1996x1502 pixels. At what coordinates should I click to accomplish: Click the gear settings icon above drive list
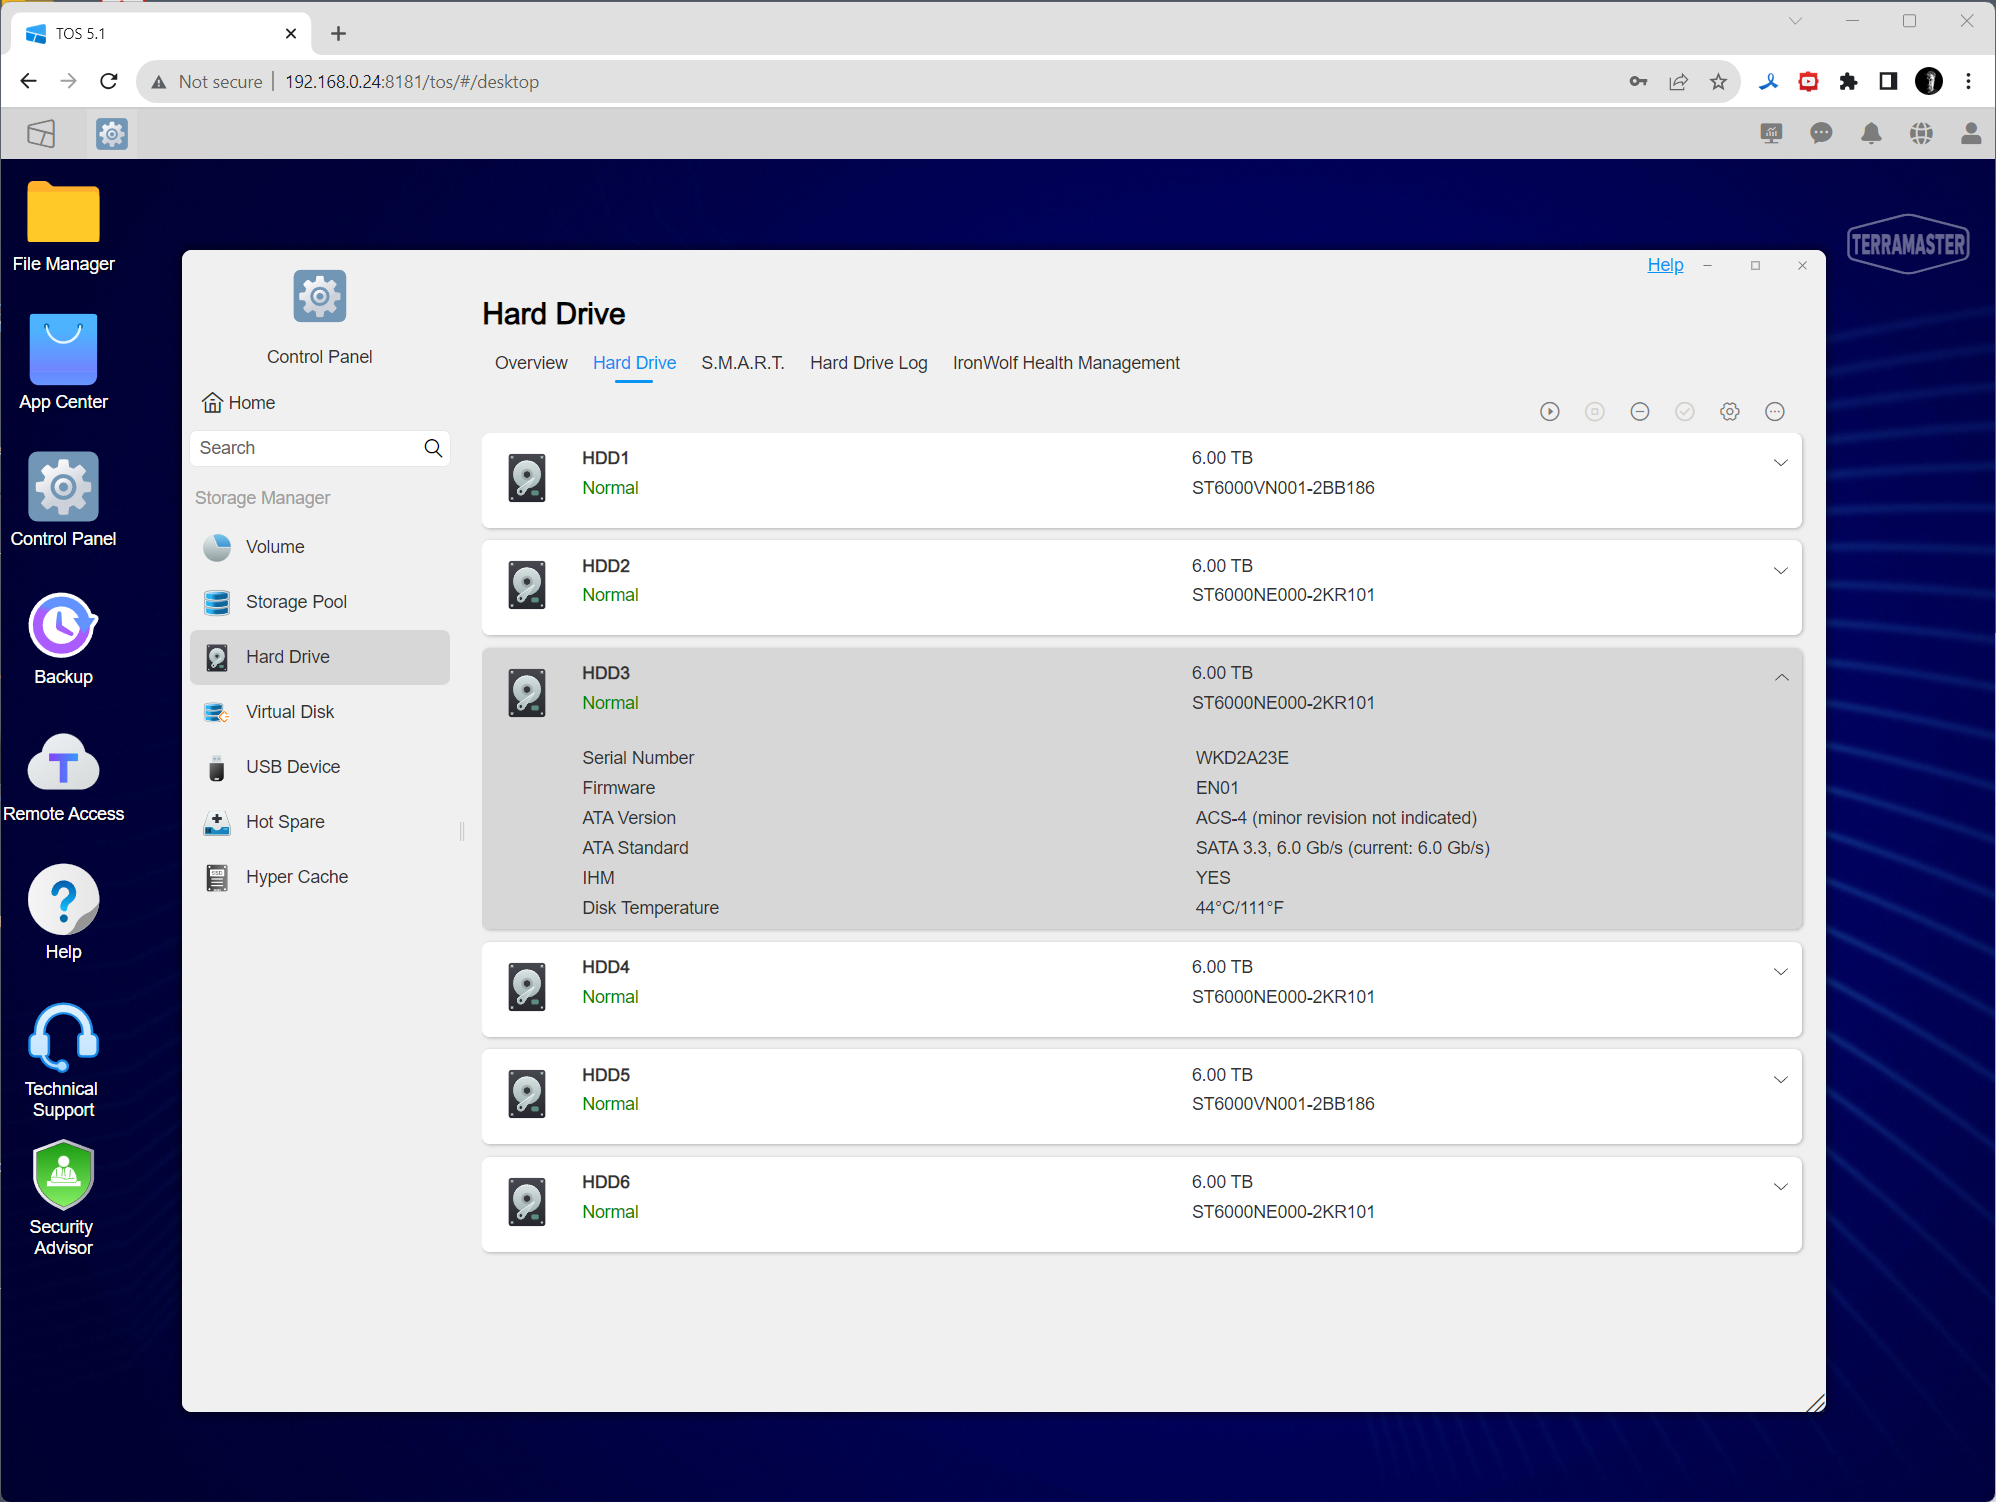tap(1730, 412)
